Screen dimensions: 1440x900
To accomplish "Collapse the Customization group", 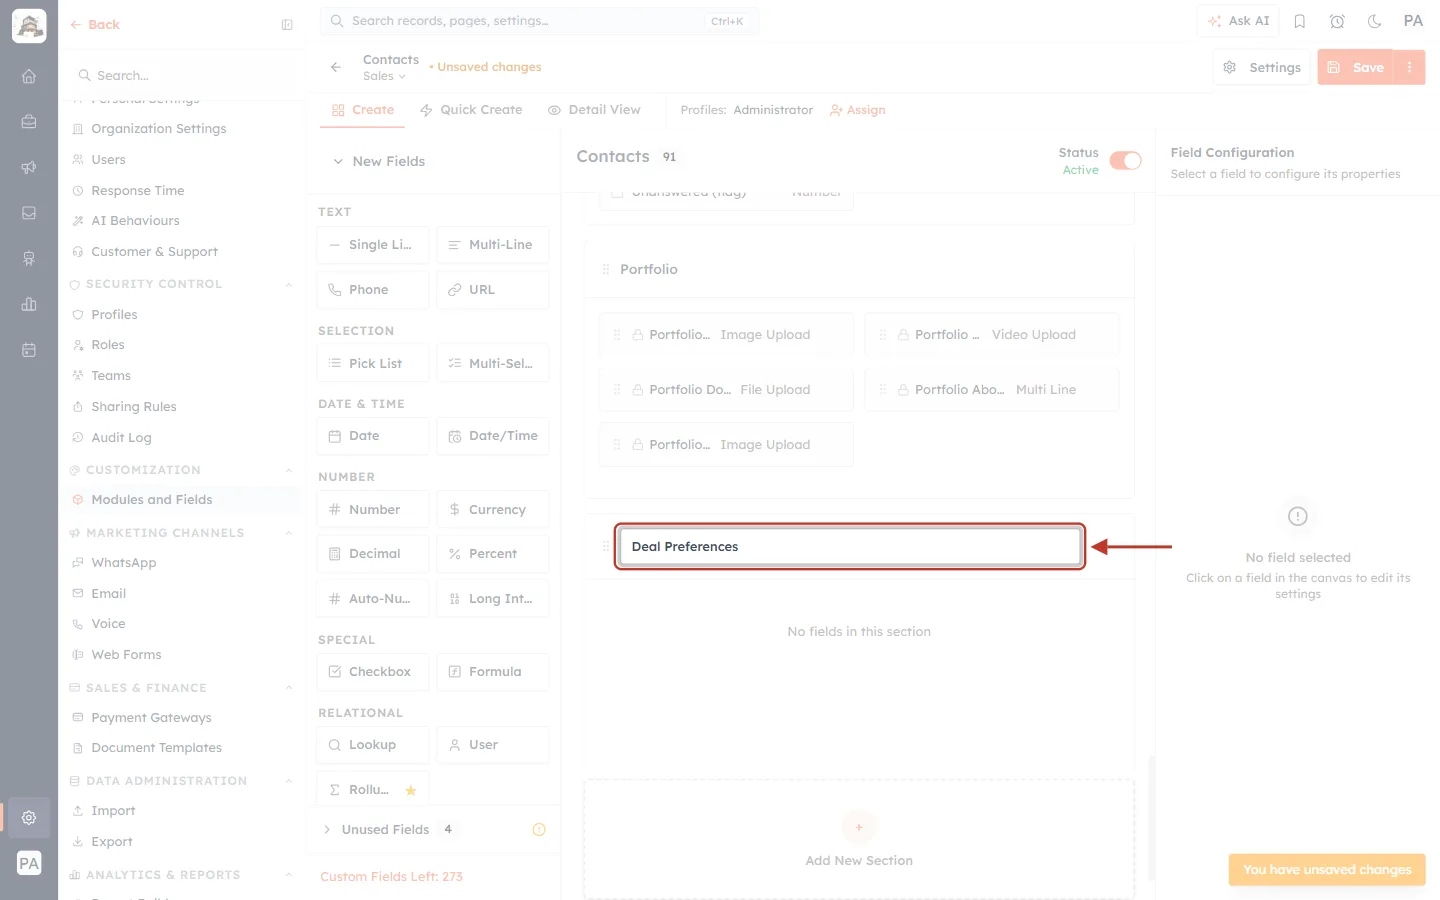I will [289, 470].
